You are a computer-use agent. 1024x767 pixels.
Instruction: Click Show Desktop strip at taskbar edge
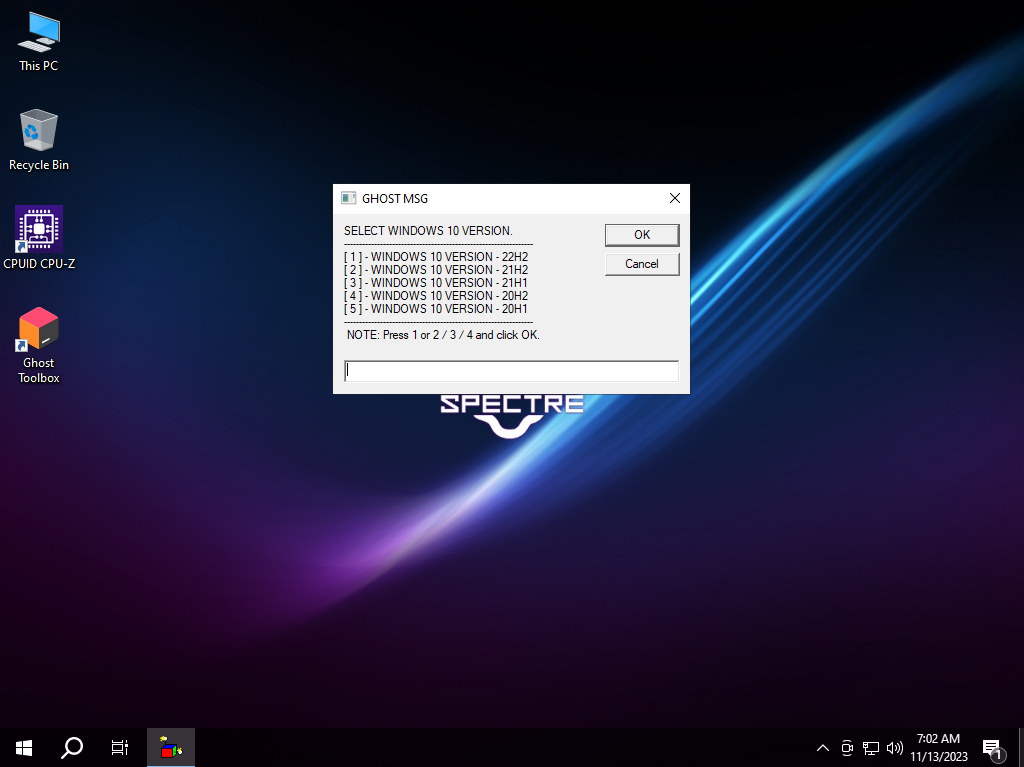(1021, 747)
